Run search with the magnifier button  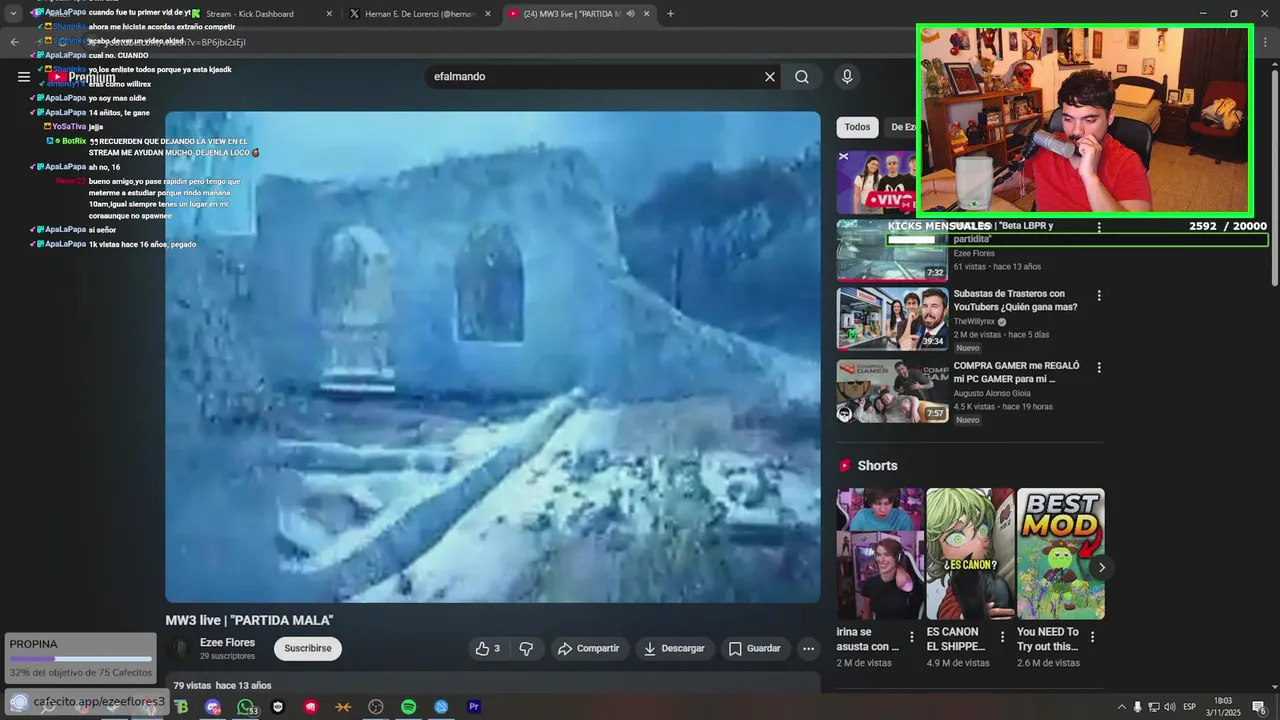802,77
